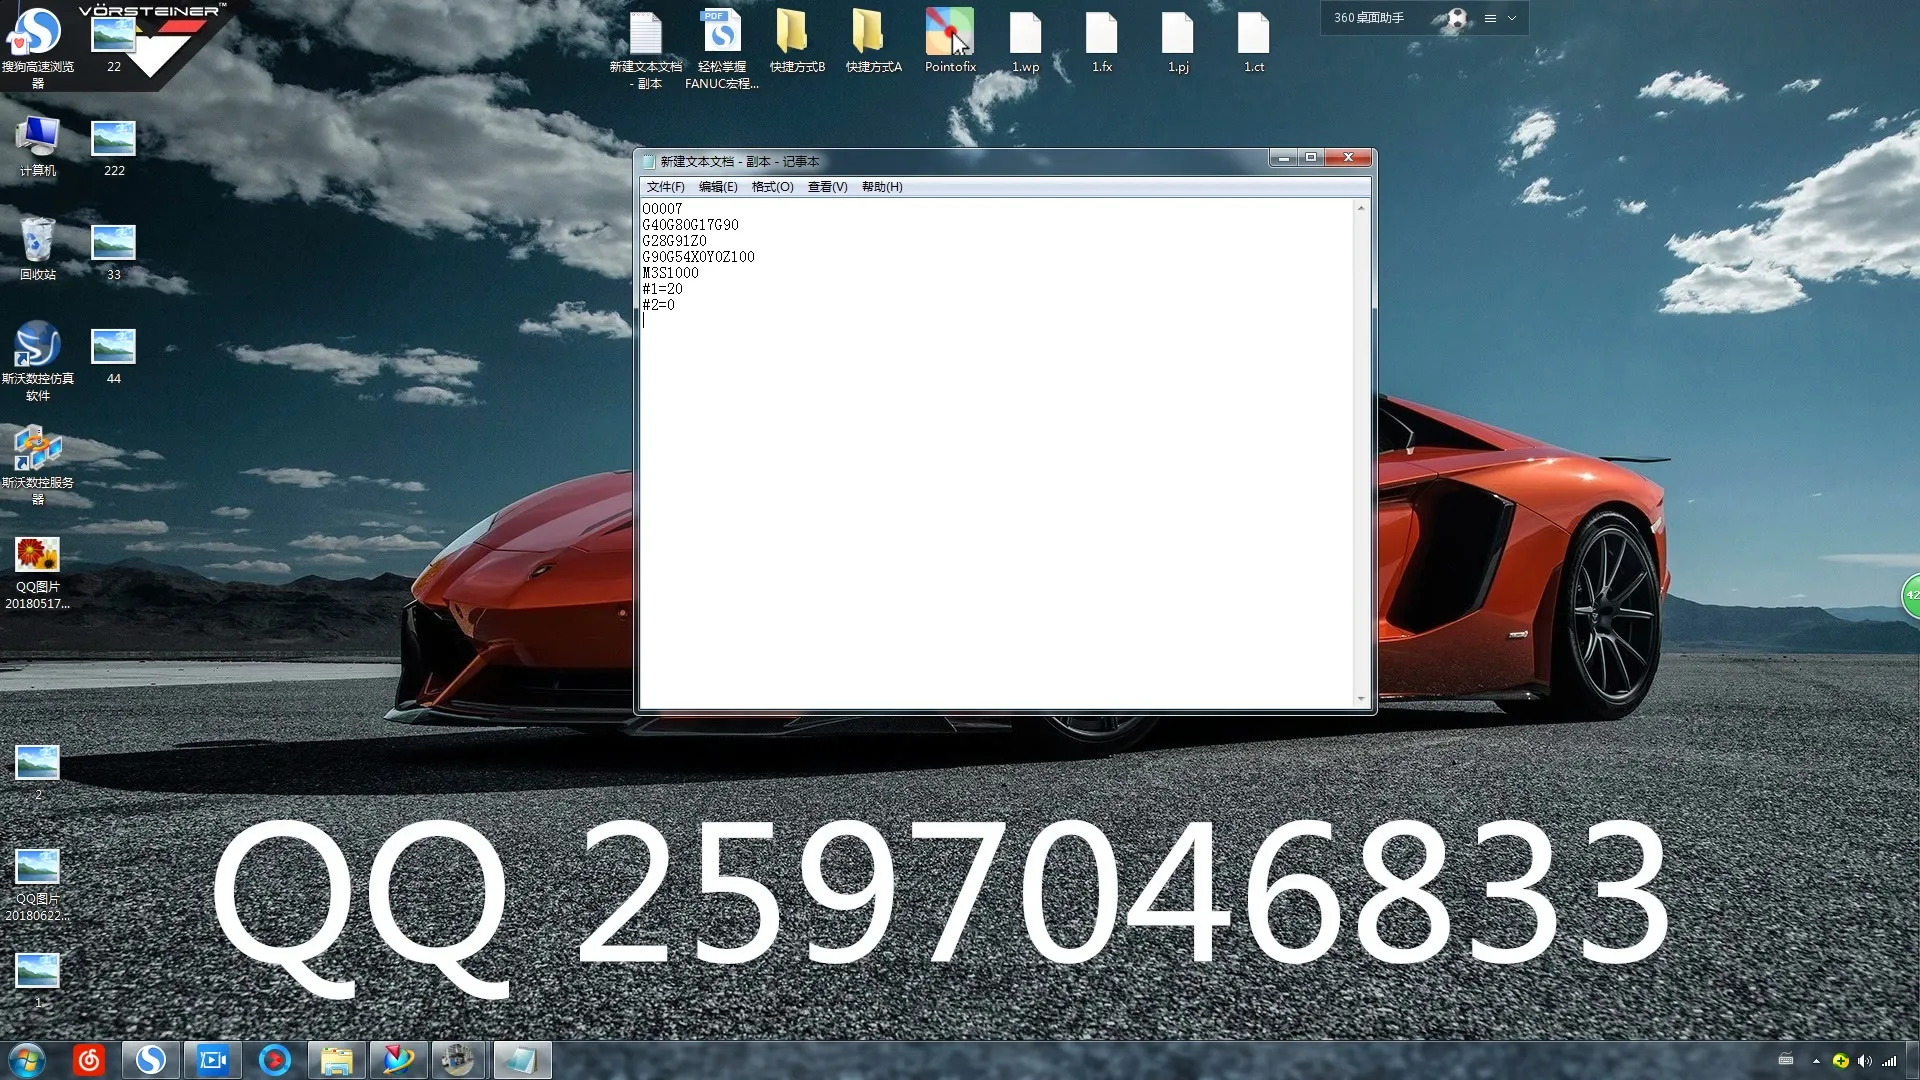This screenshot has width=1920, height=1080.
Task: Click NetEase Music taskbar icon
Action: click(89, 1059)
